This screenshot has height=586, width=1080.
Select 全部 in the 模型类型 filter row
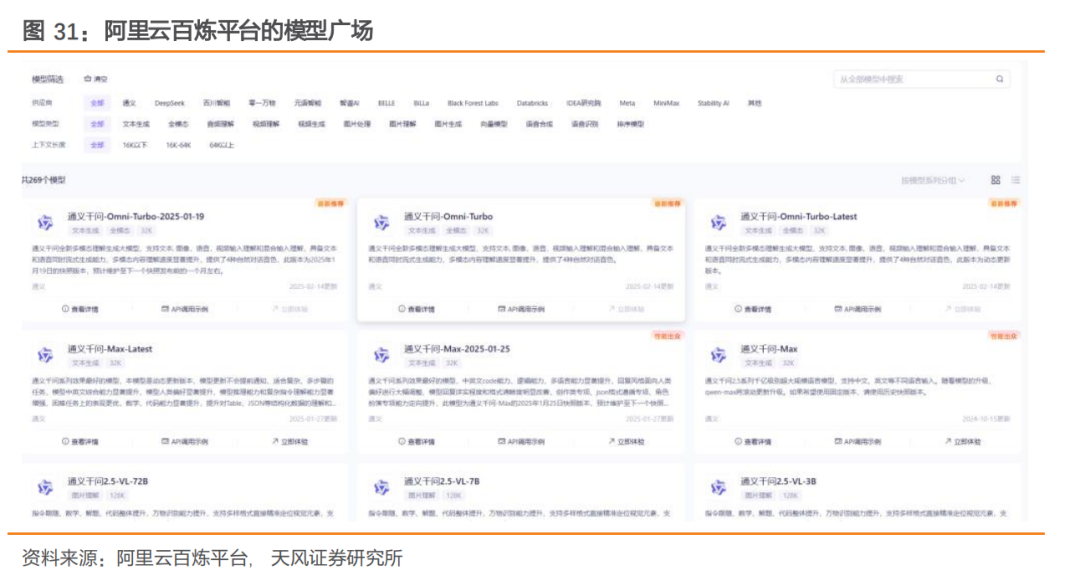97,124
